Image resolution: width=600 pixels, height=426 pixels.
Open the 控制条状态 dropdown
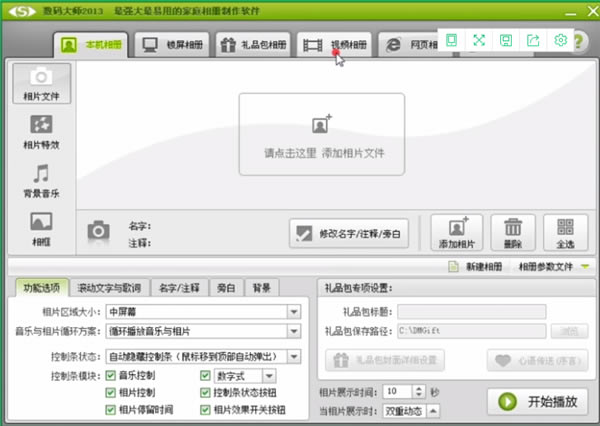(203, 357)
